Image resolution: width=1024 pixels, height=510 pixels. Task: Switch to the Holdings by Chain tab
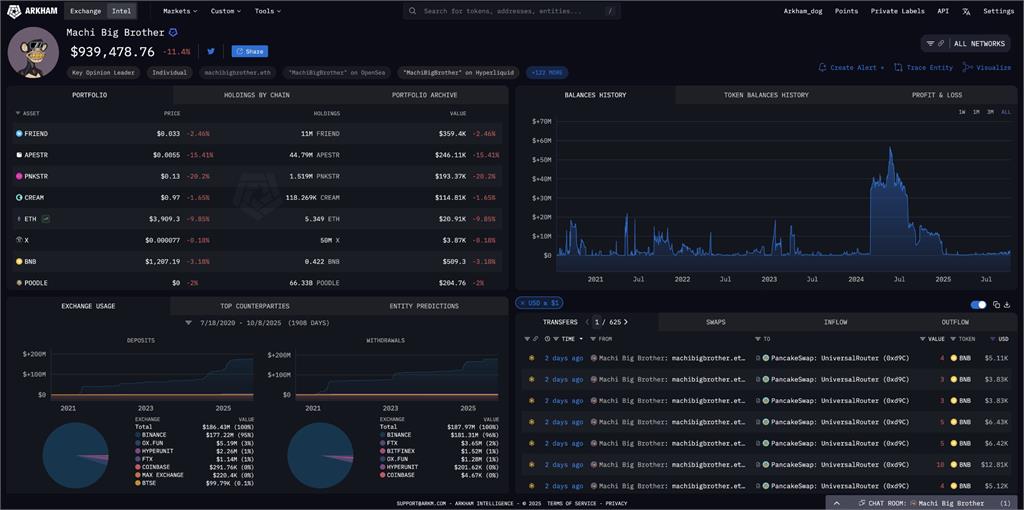(x=256, y=95)
